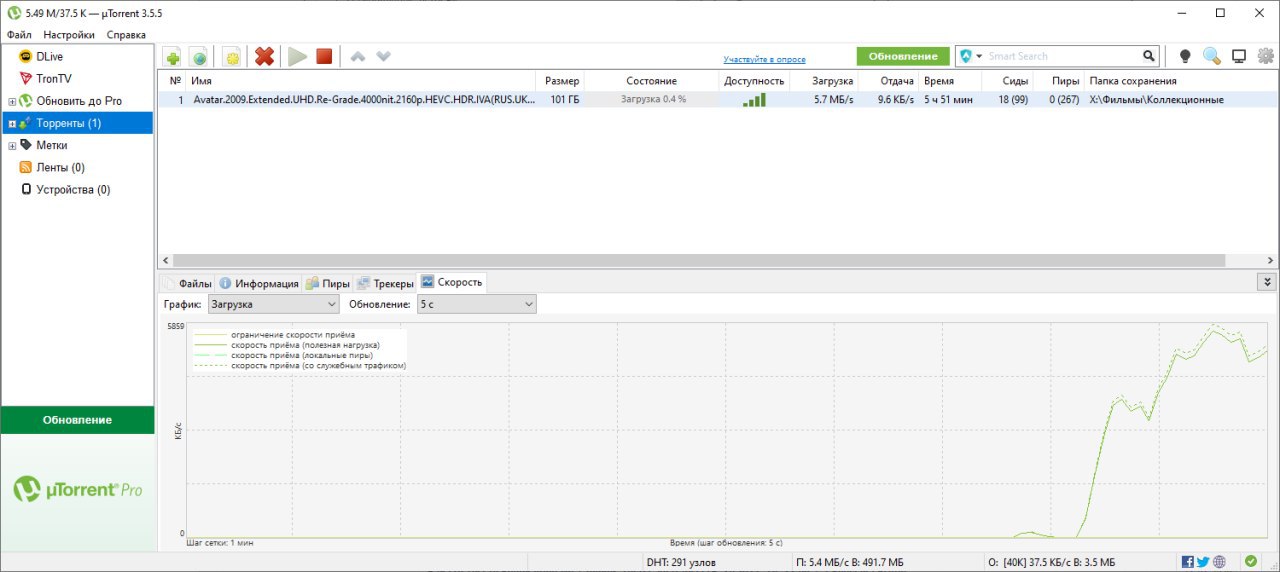This screenshot has height=572, width=1280.
Task: Click the green availability bars in torrent row
Action: (x=754, y=100)
